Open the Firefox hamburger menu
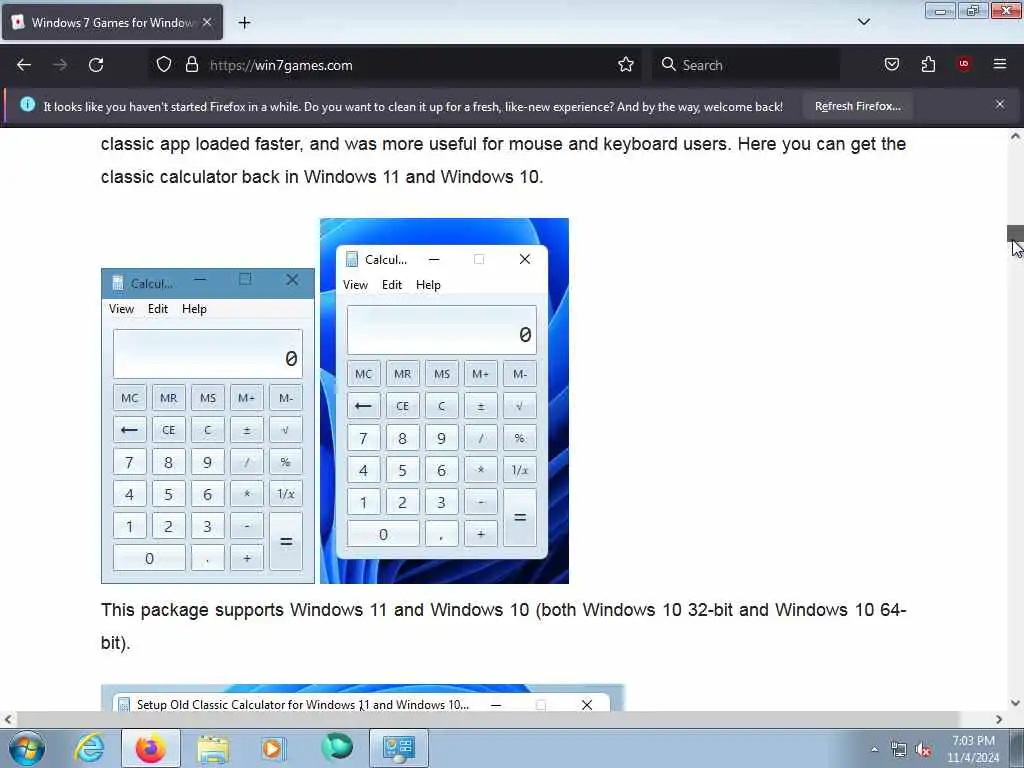This screenshot has width=1024, height=768. click(x=1000, y=64)
